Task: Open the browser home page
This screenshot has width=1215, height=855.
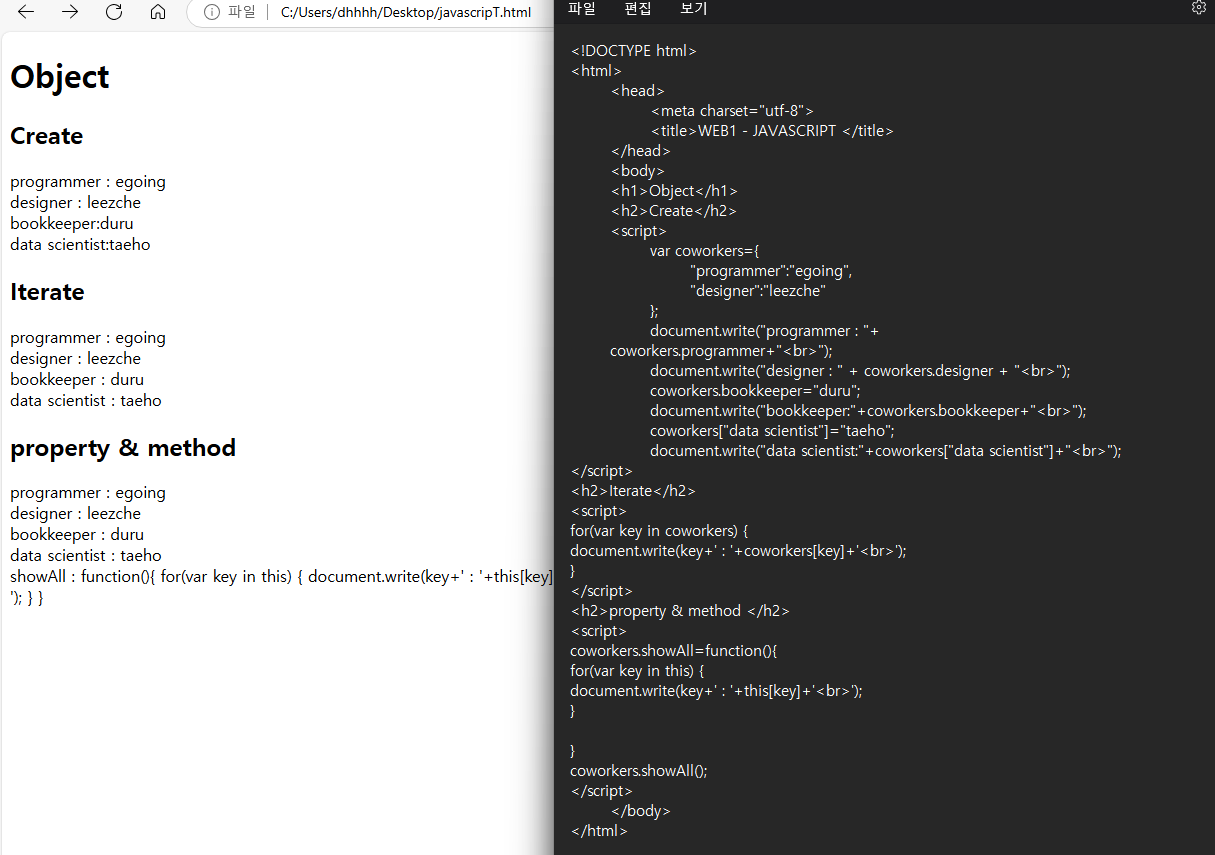Action: pos(158,12)
